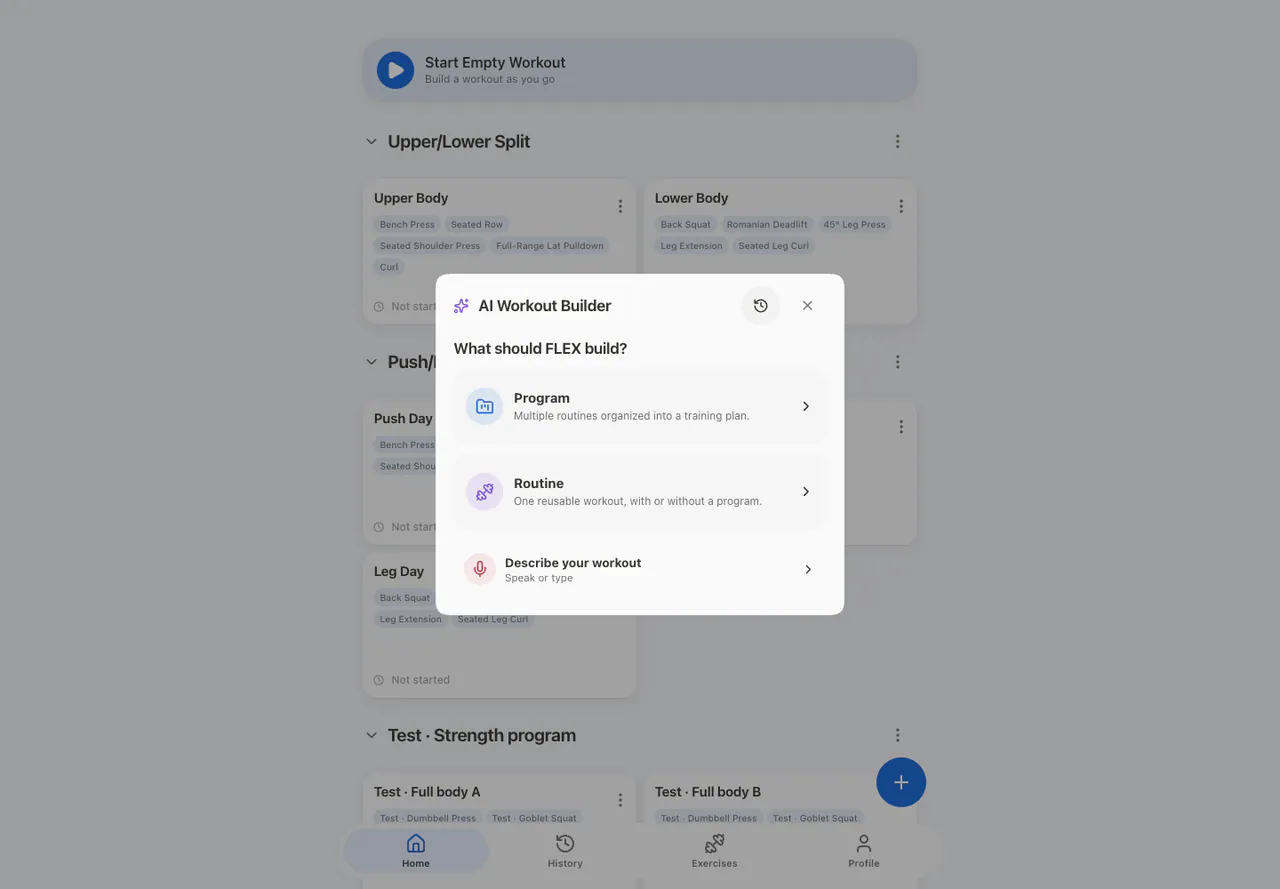Click the chevron arrow on the Program row
The height and width of the screenshot is (889, 1280).
[806, 406]
